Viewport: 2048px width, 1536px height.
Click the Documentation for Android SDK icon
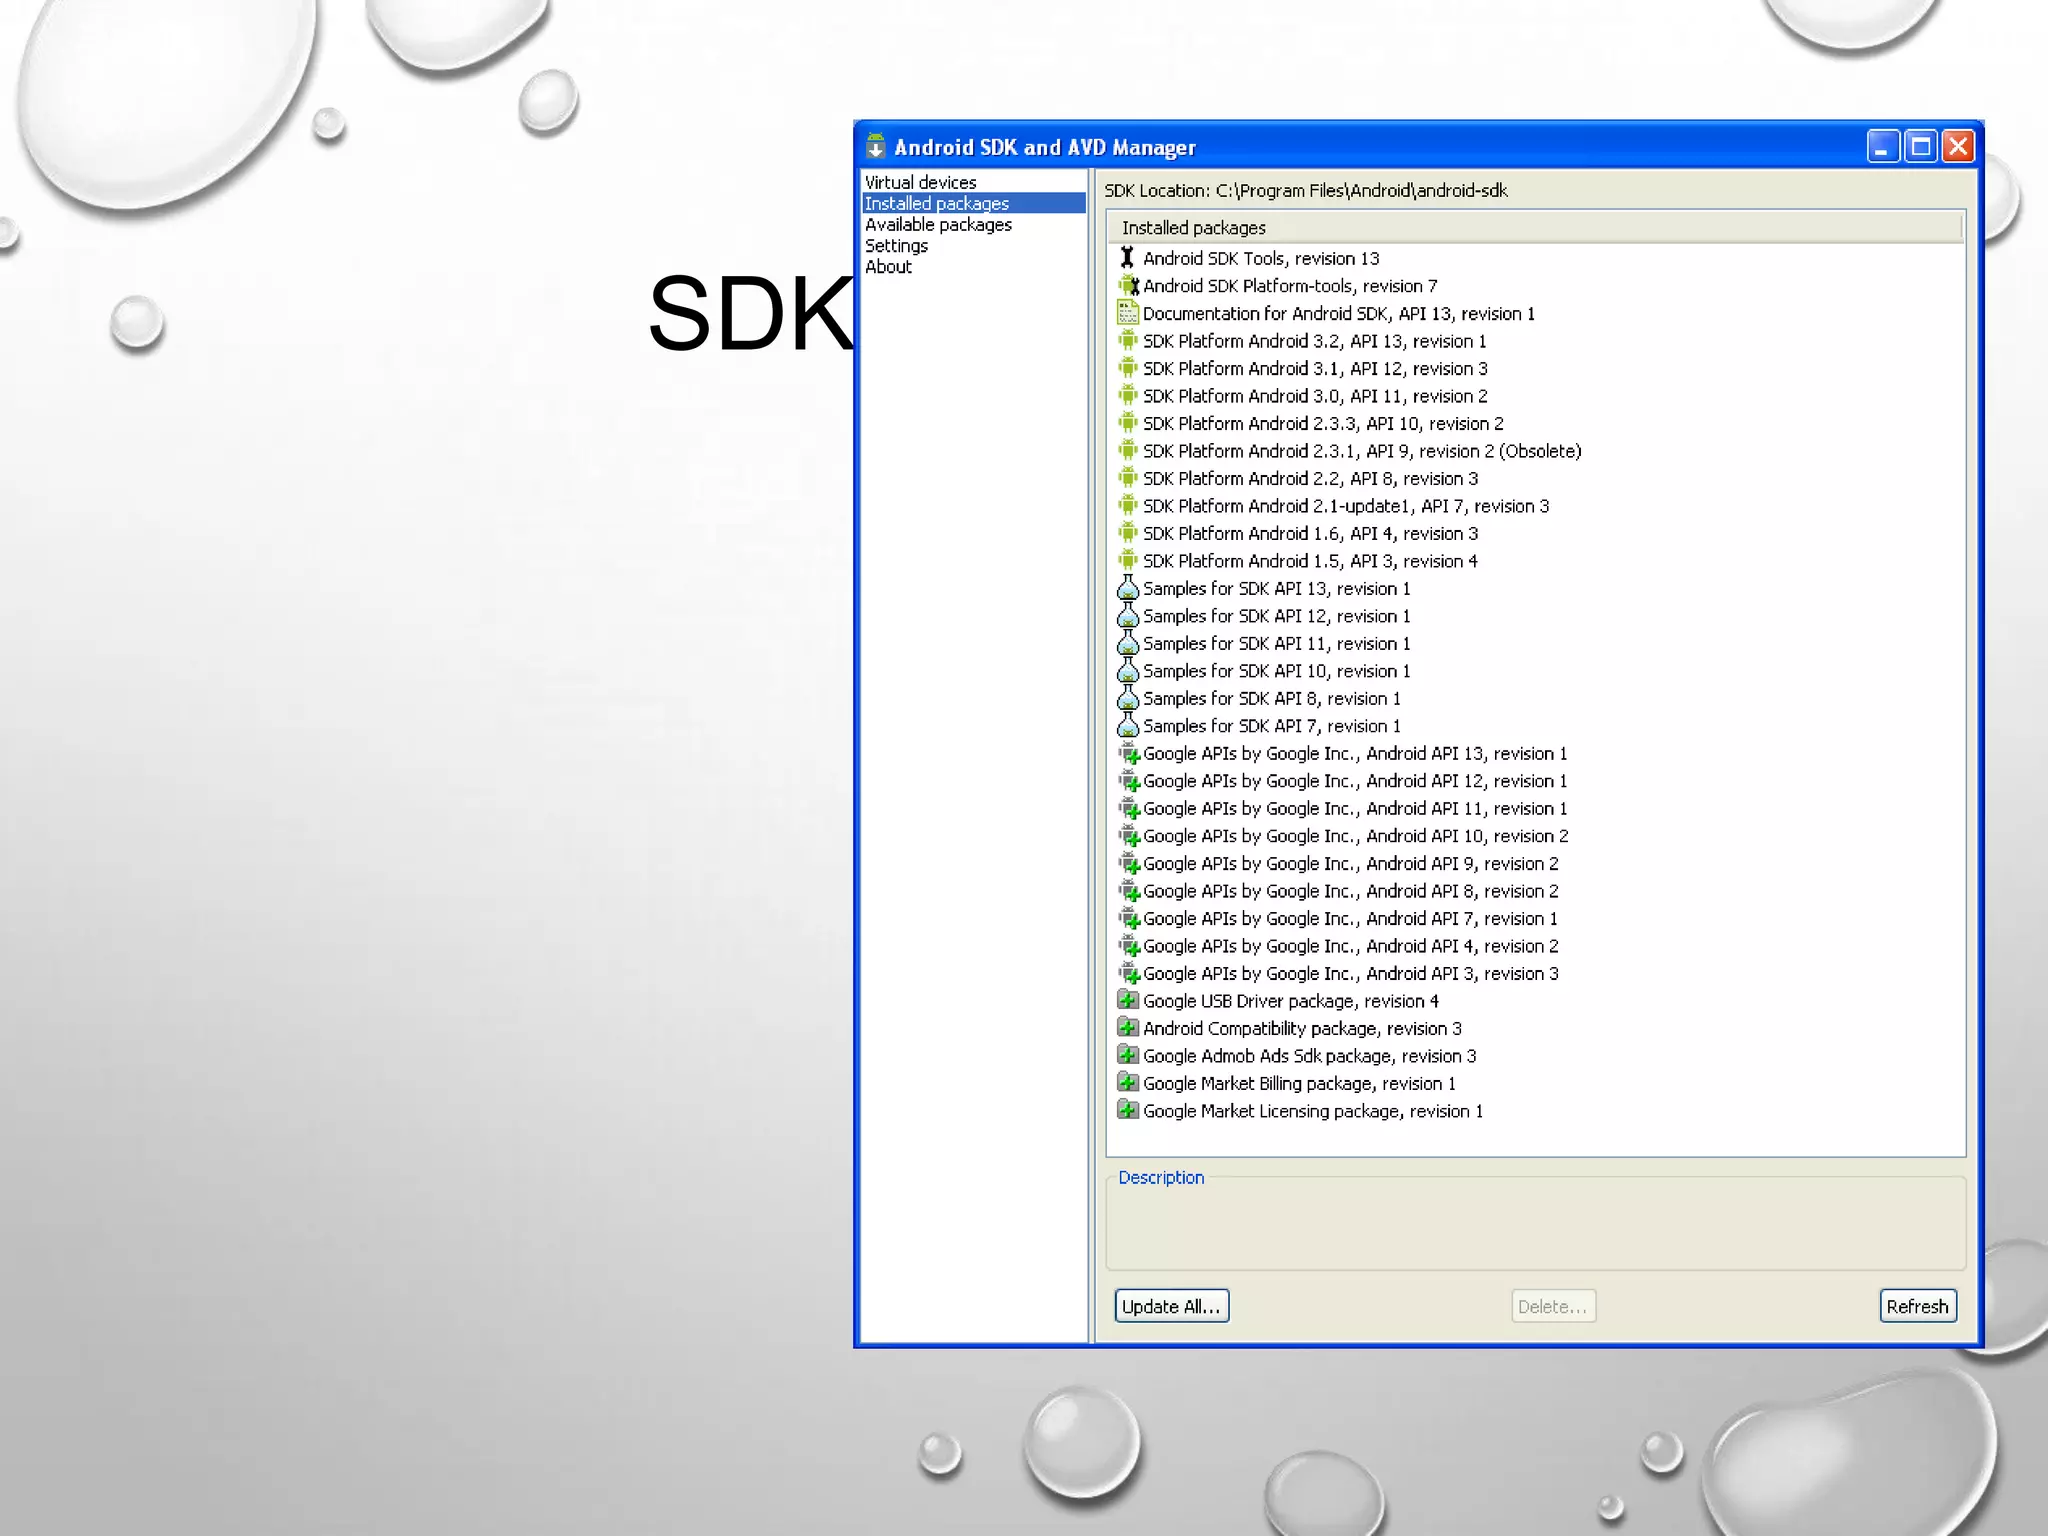[1128, 313]
